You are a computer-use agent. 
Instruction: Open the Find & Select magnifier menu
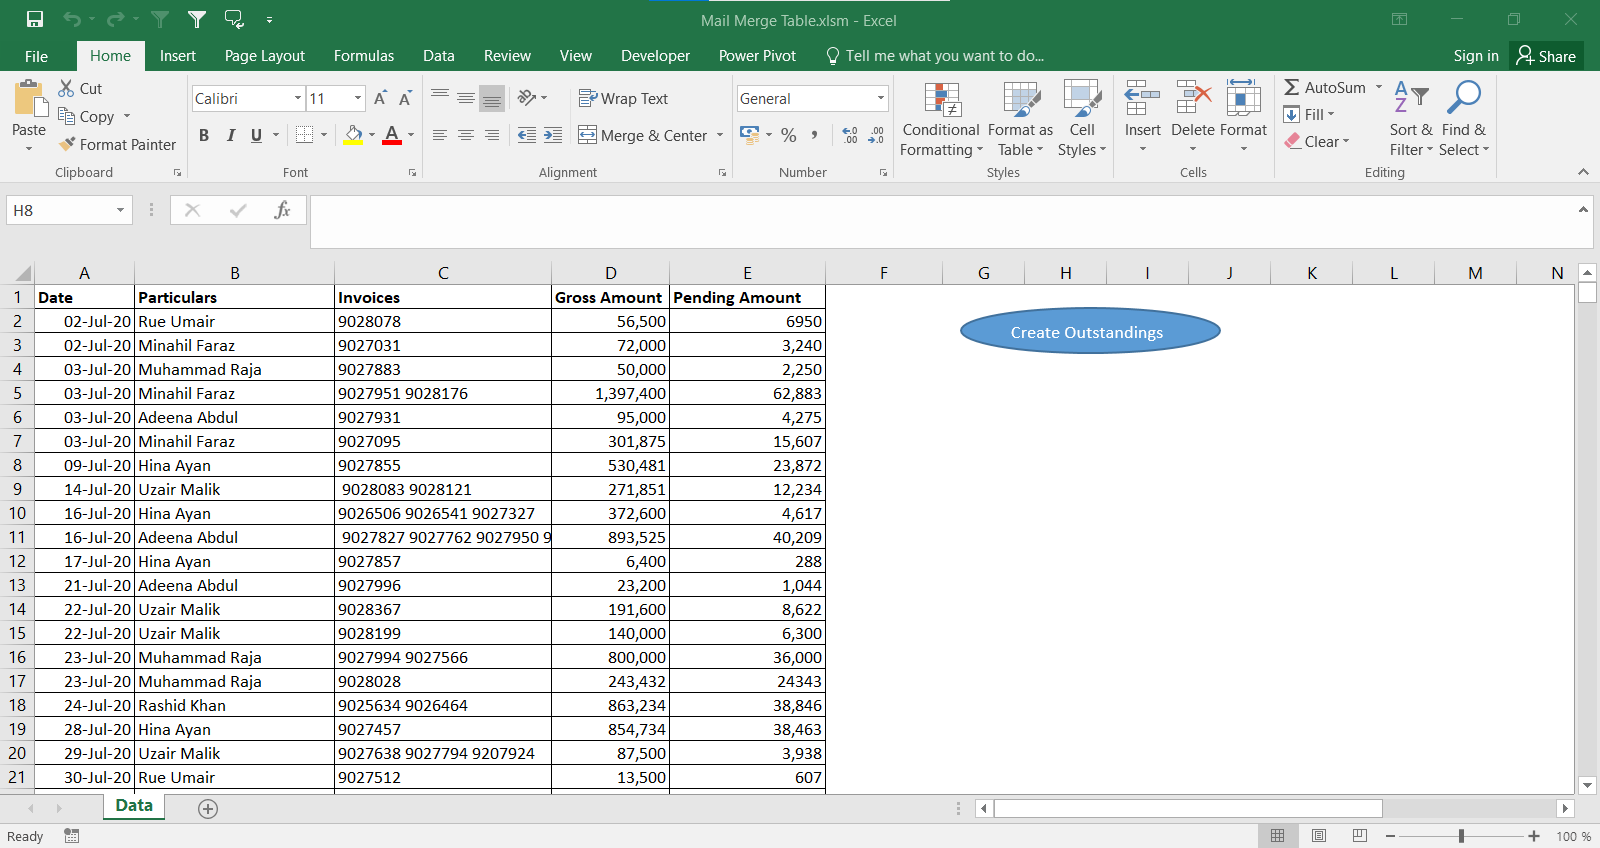tap(1464, 118)
